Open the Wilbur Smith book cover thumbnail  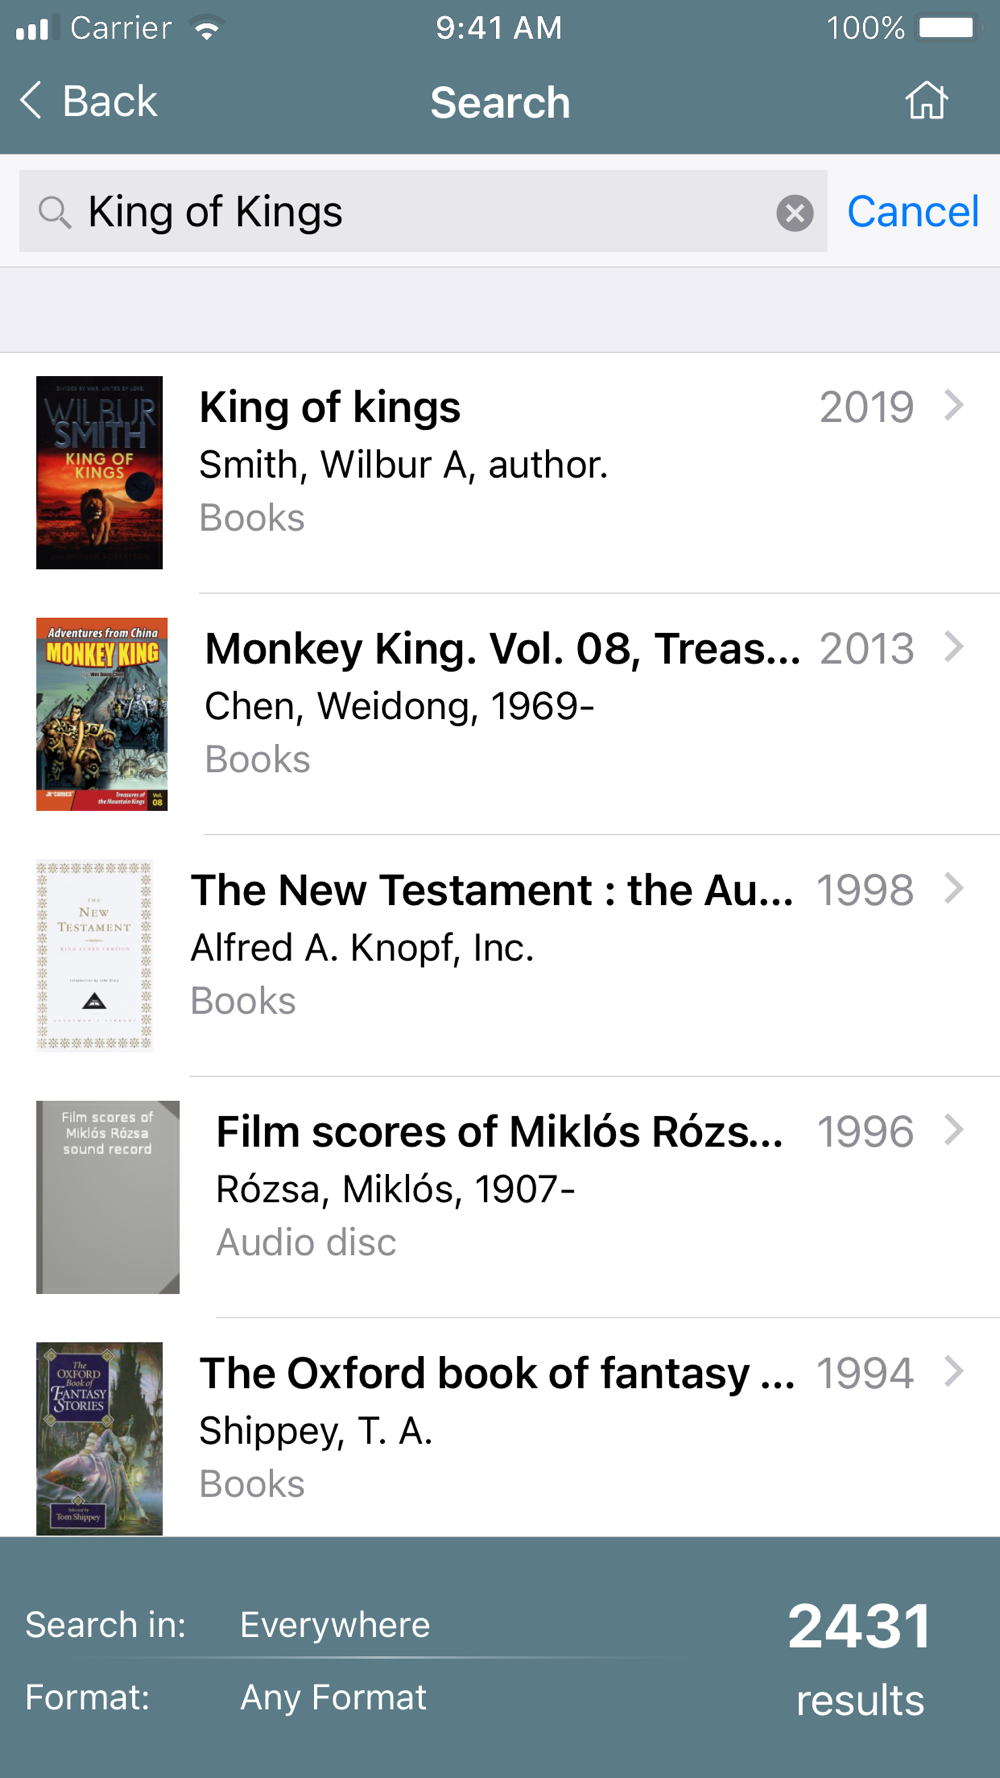99,472
